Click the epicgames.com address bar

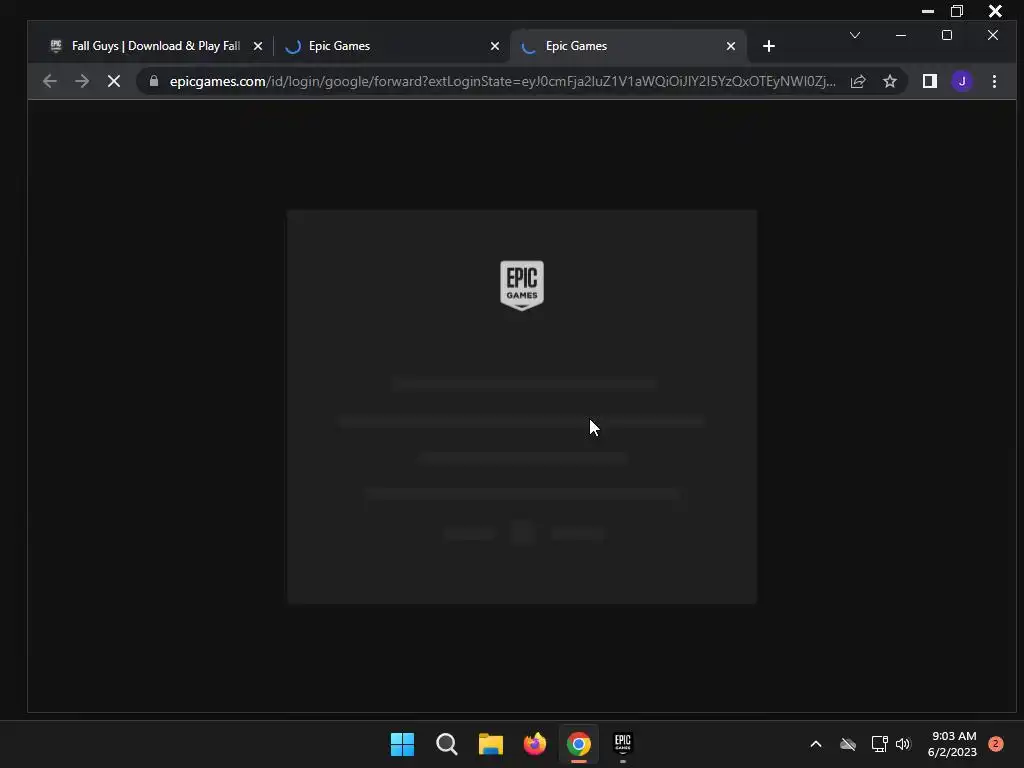(x=502, y=82)
